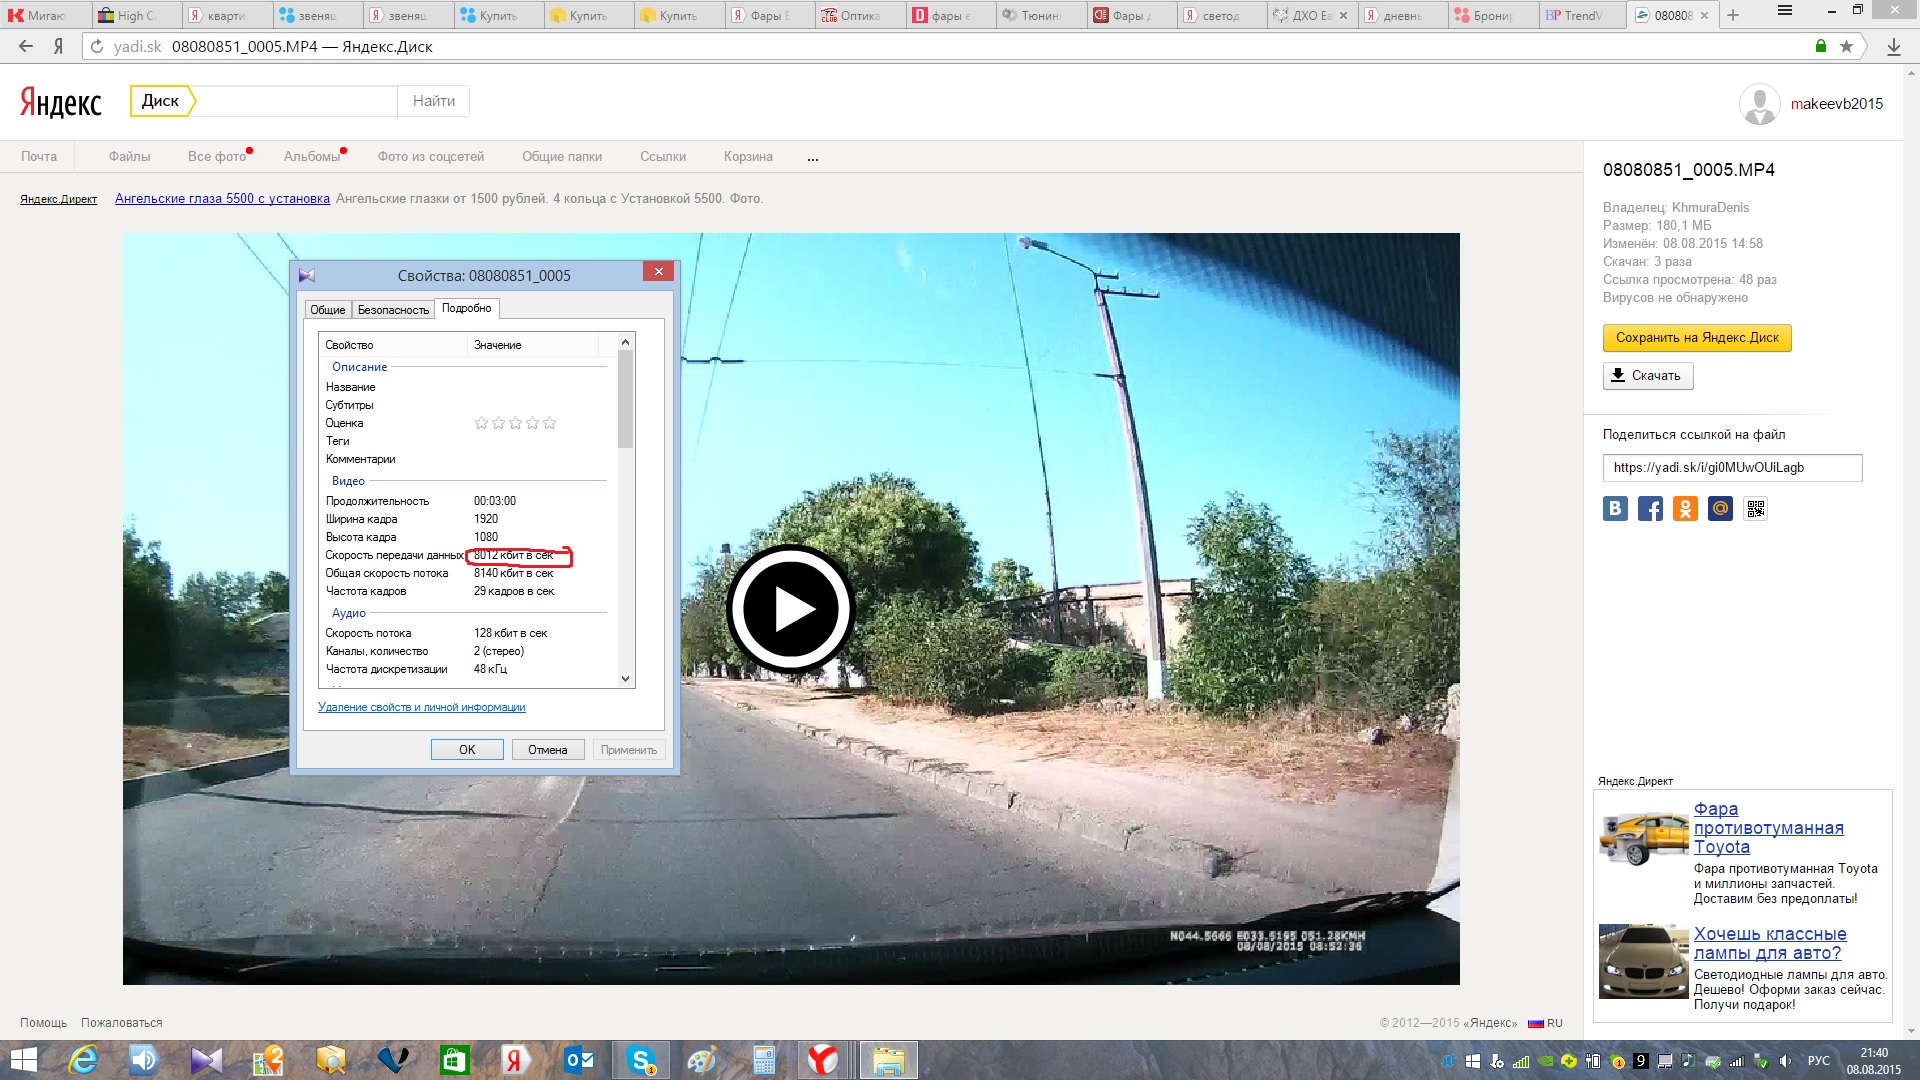Reload the page with the refresh icon
This screenshot has height=1080, width=1920.
pos(97,46)
